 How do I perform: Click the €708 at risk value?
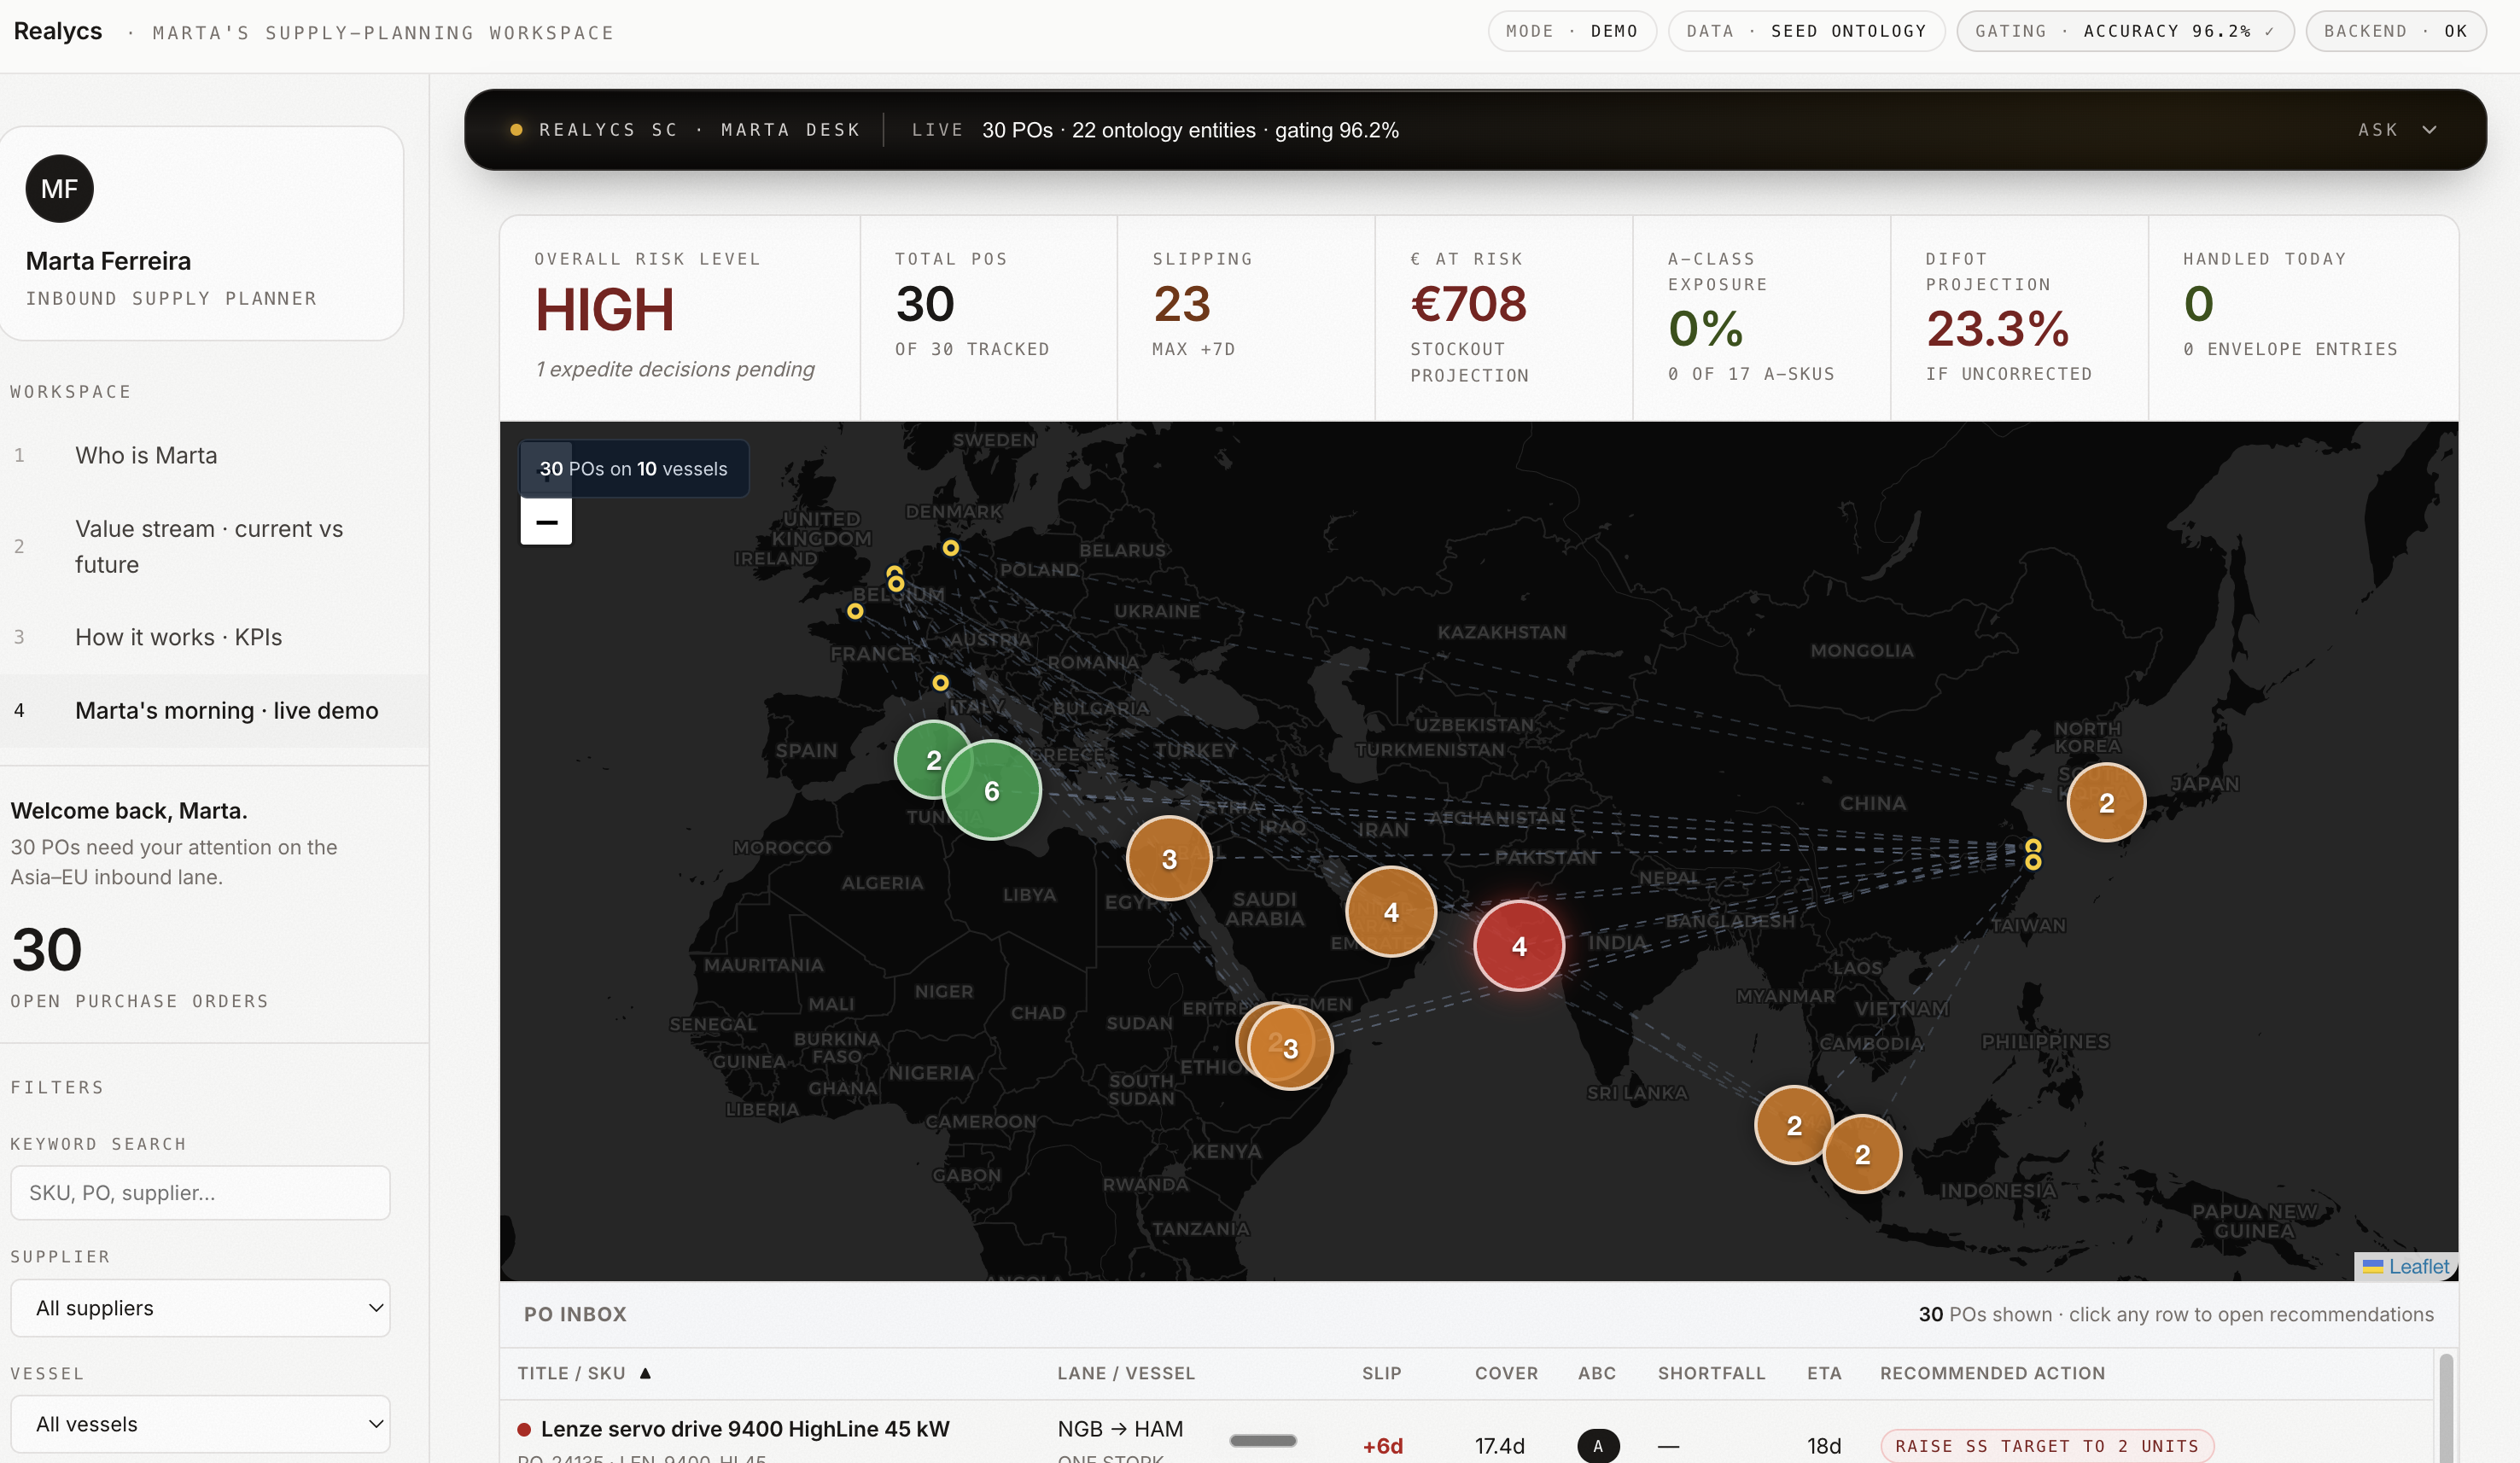pos(1468,304)
